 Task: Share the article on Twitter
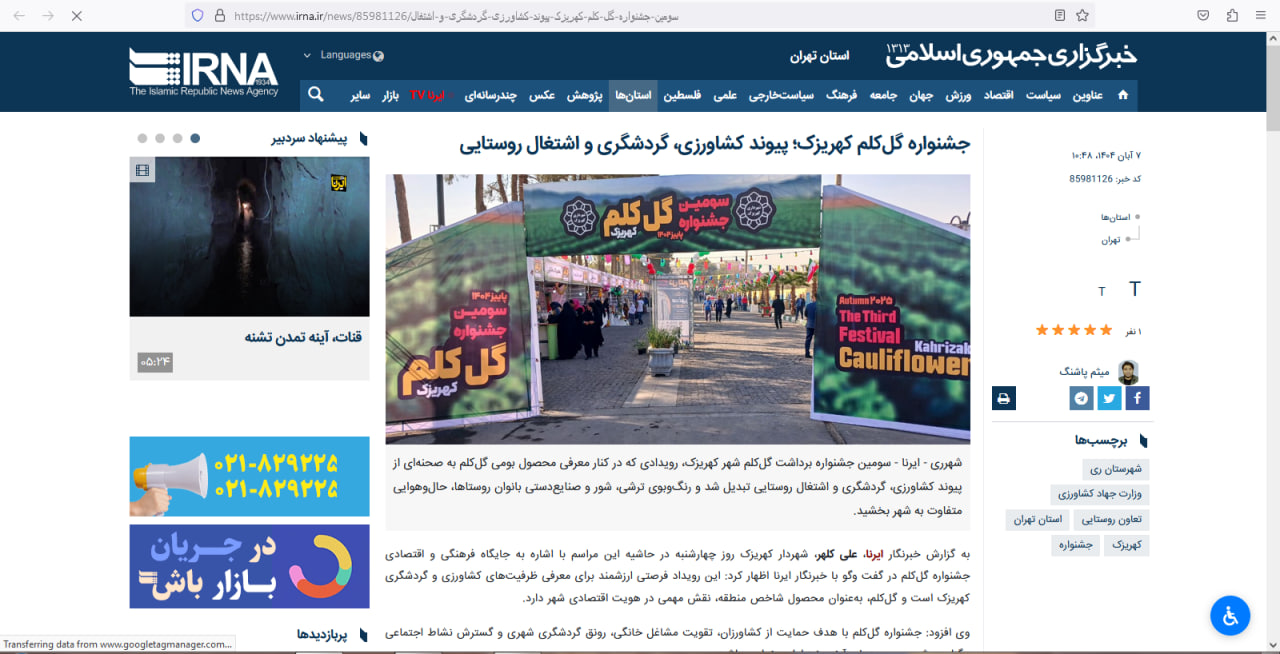point(1109,398)
